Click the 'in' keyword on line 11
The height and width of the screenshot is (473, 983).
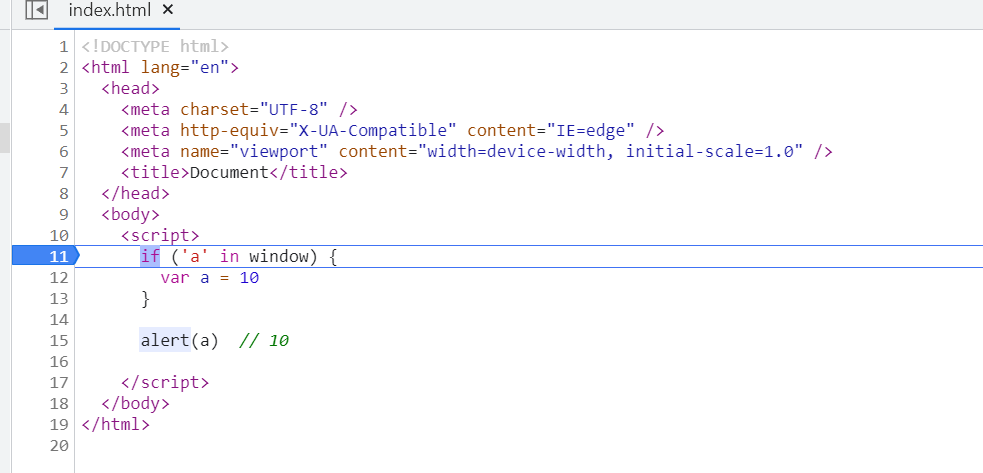click(x=229, y=257)
